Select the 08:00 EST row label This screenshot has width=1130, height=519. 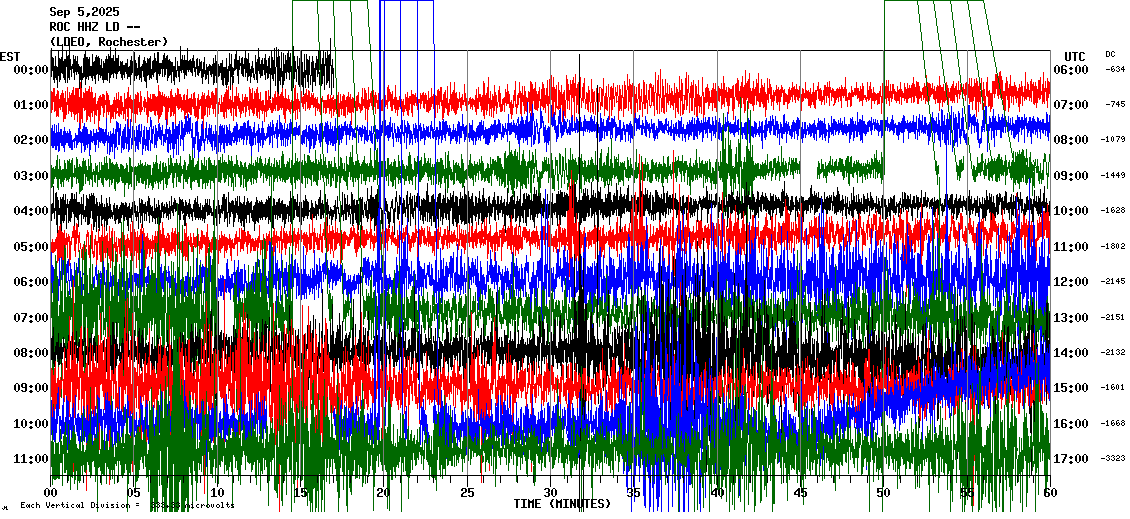coord(30,353)
